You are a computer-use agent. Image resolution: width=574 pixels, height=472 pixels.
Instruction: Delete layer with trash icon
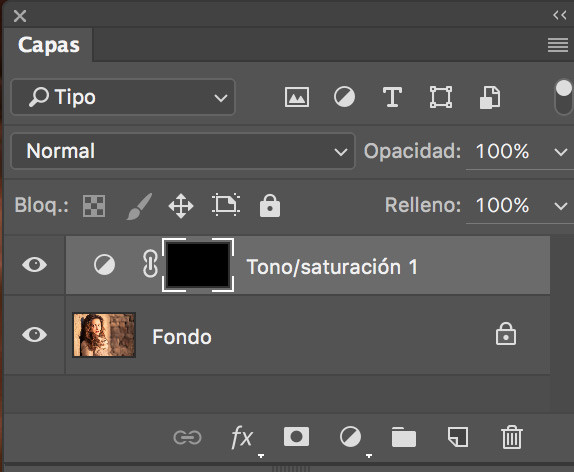pos(512,437)
